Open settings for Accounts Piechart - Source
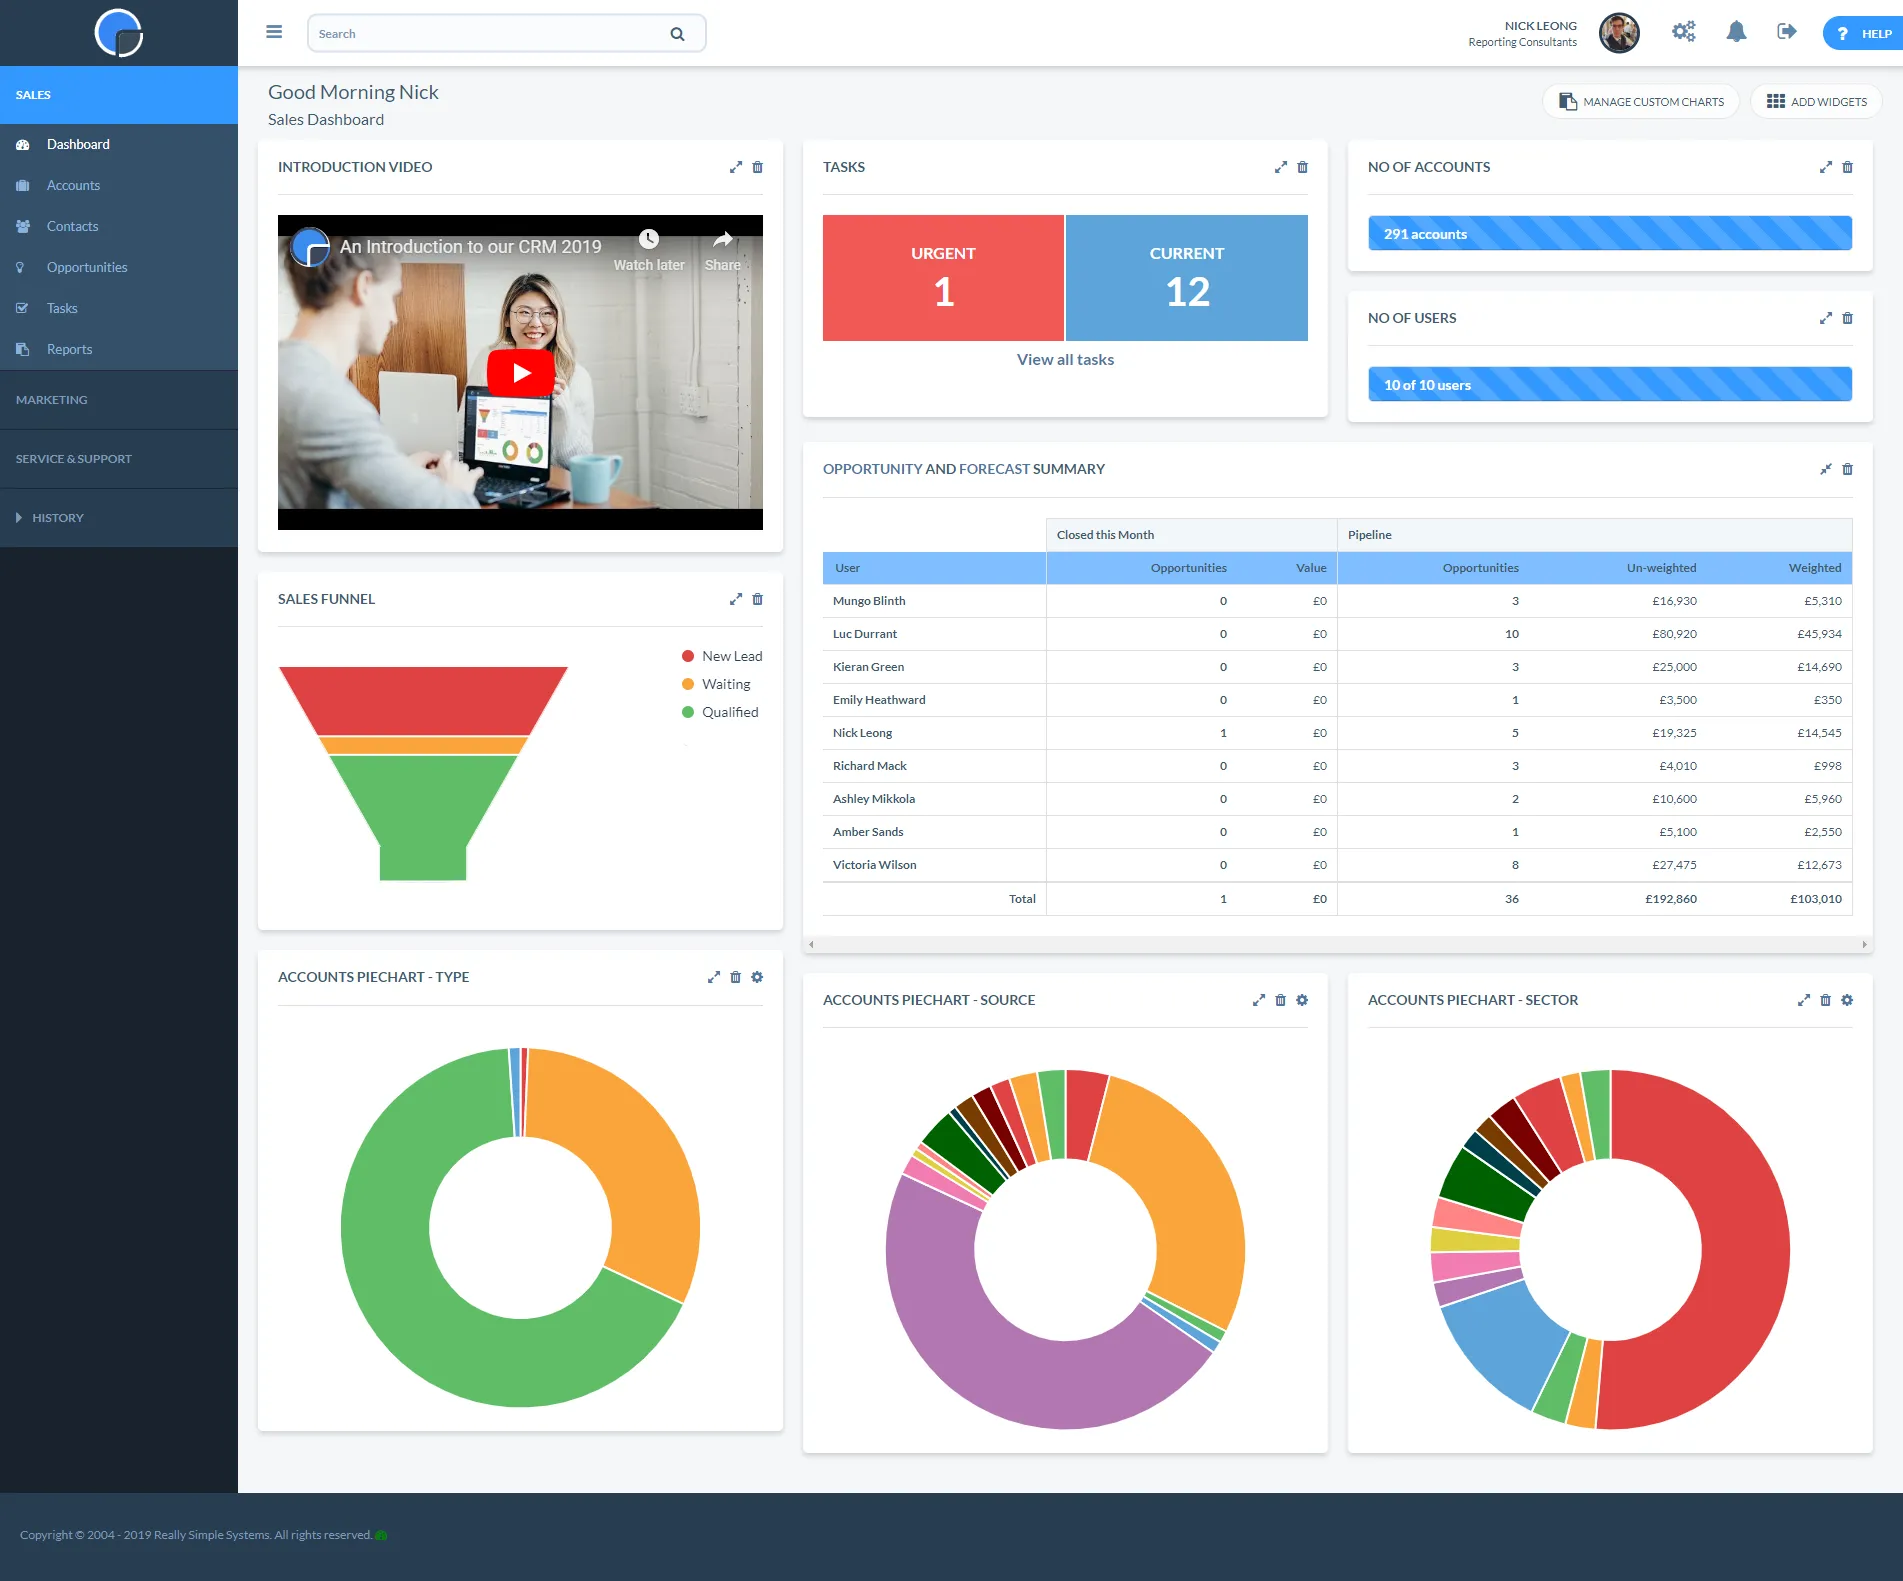This screenshot has height=1581, width=1903. coord(1302,1000)
